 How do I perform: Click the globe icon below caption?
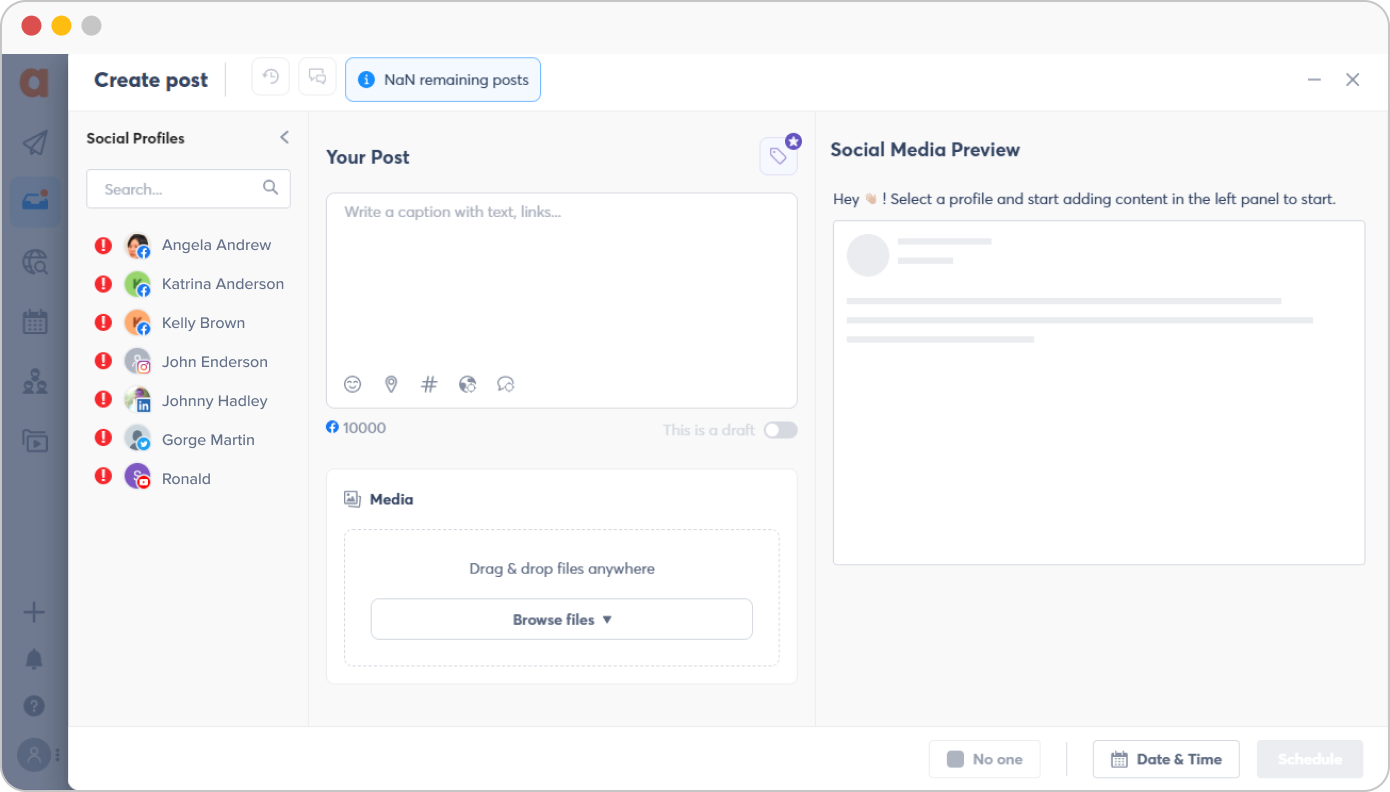pyautogui.click(x=467, y=384)
